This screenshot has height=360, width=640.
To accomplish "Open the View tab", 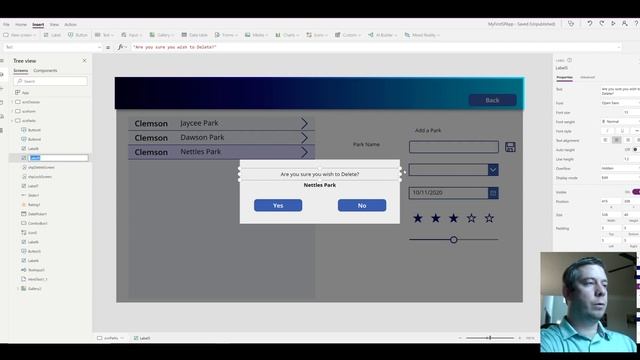I will click(54, 24).
